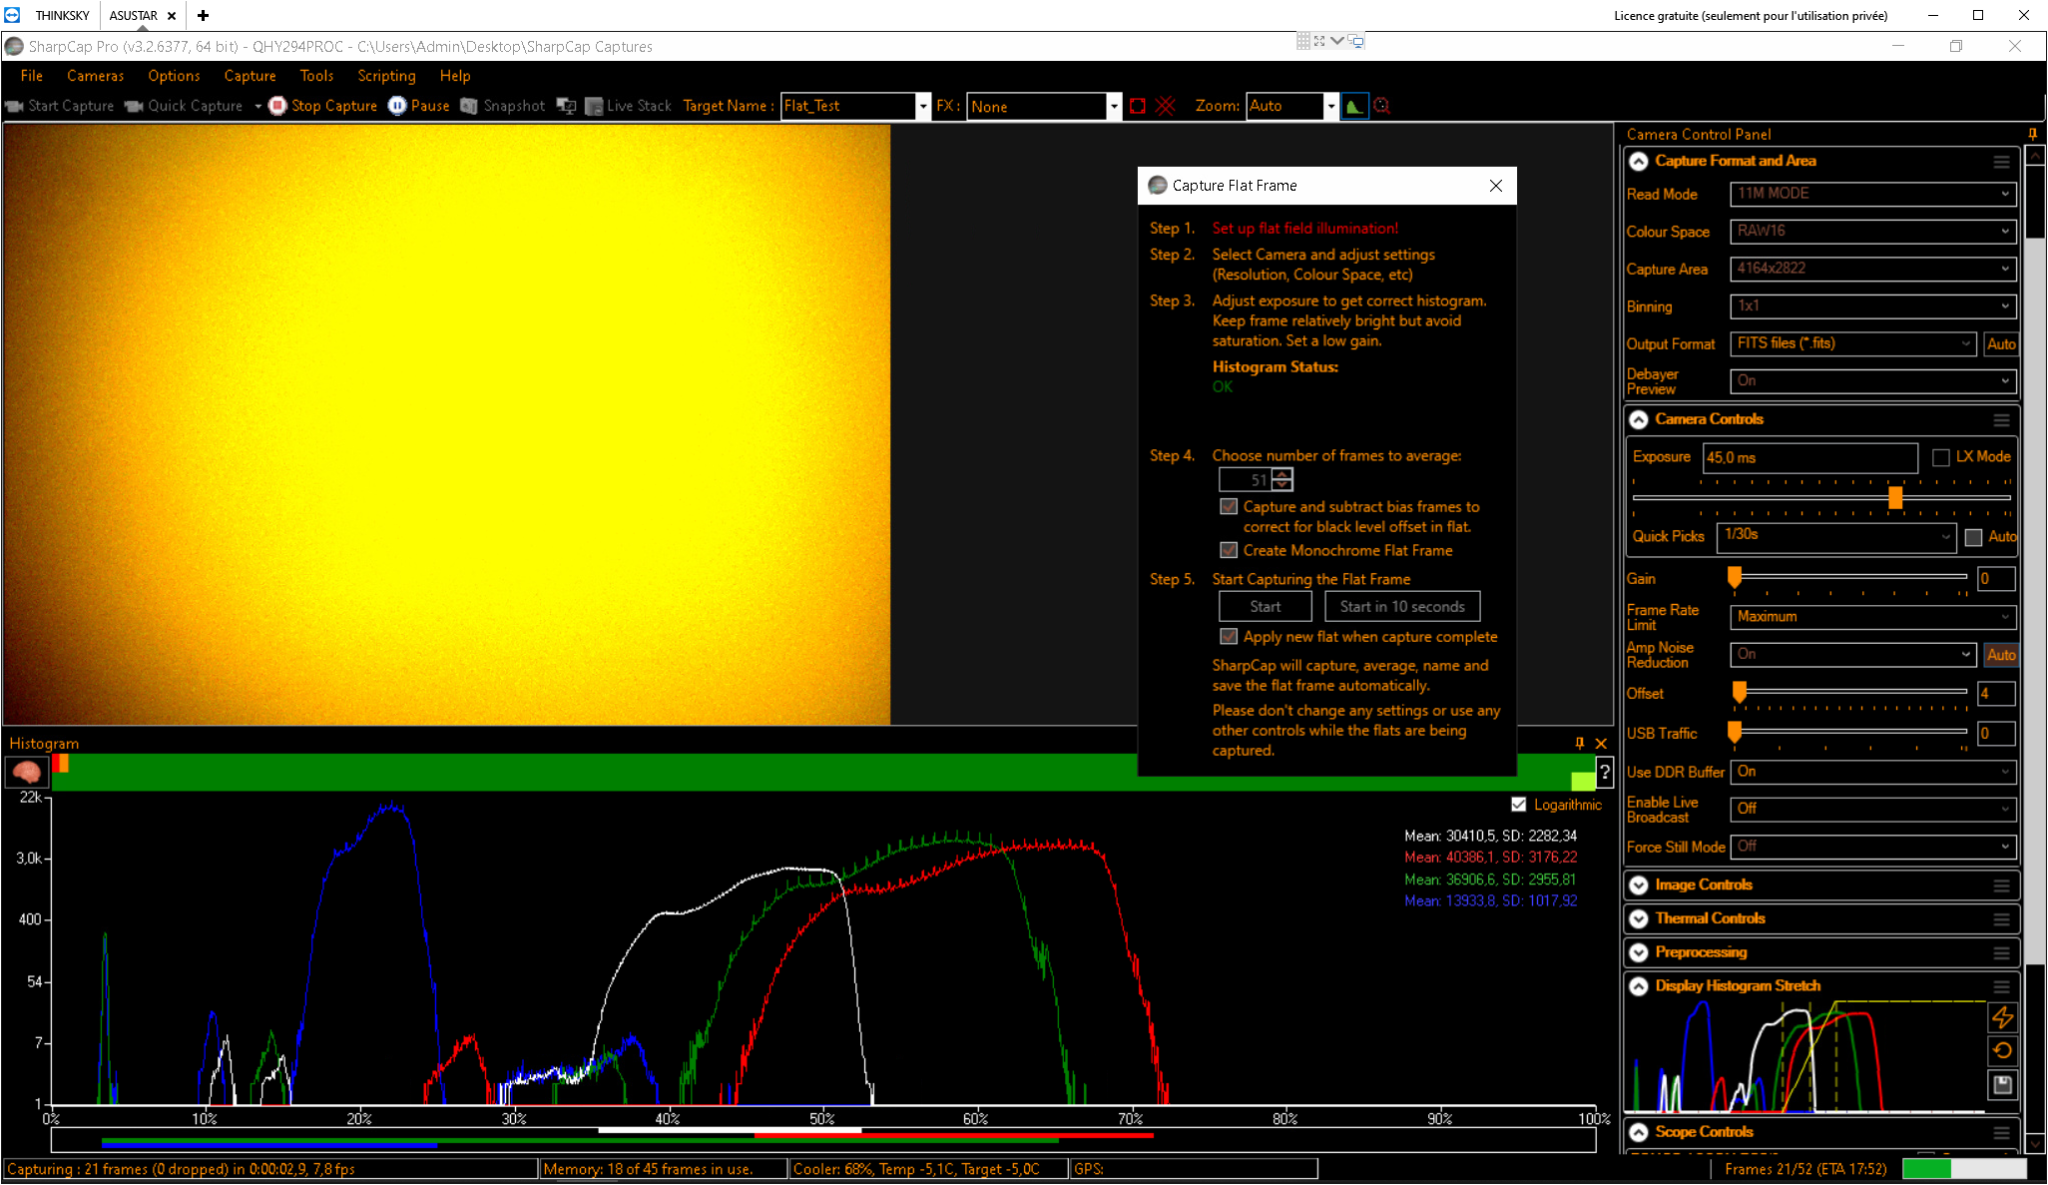Open the Colour Space dropdown

click(x=1872, y=231)
